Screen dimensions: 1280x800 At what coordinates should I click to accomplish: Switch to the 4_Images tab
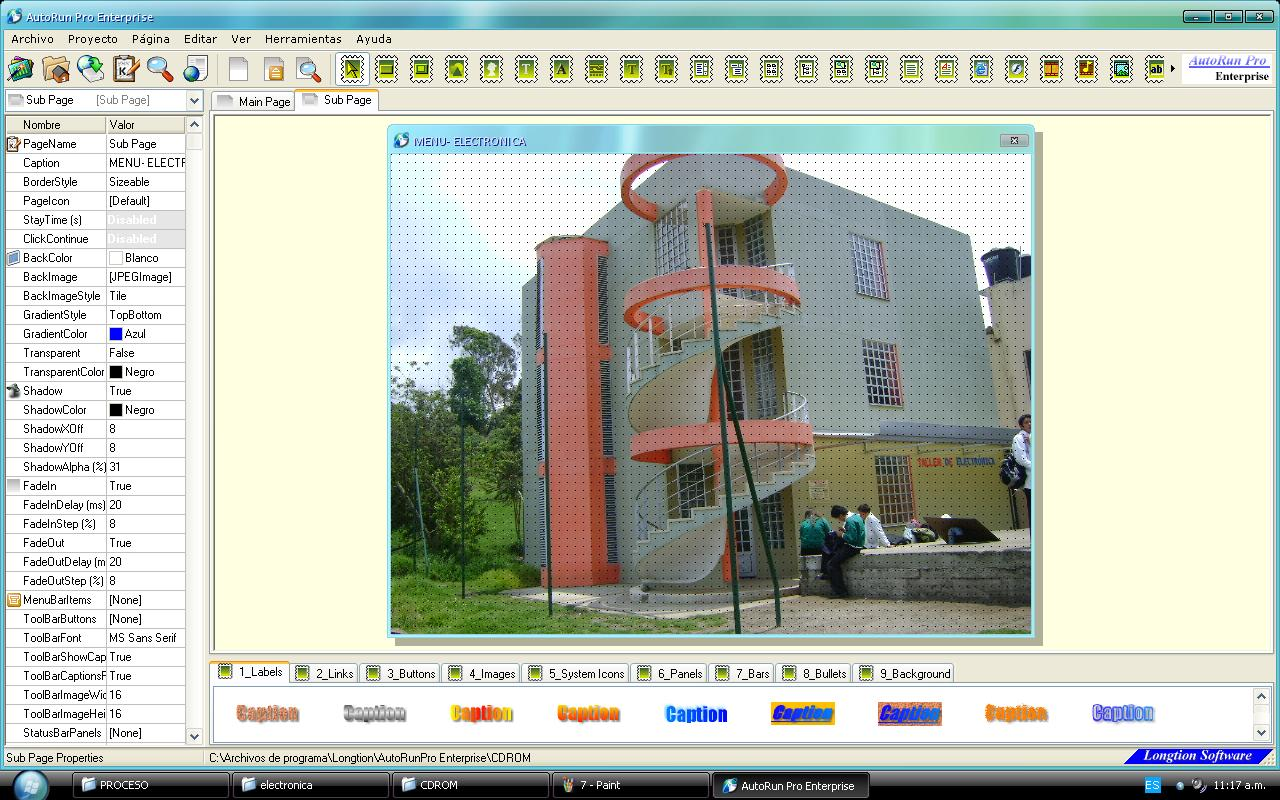point(480,673)
